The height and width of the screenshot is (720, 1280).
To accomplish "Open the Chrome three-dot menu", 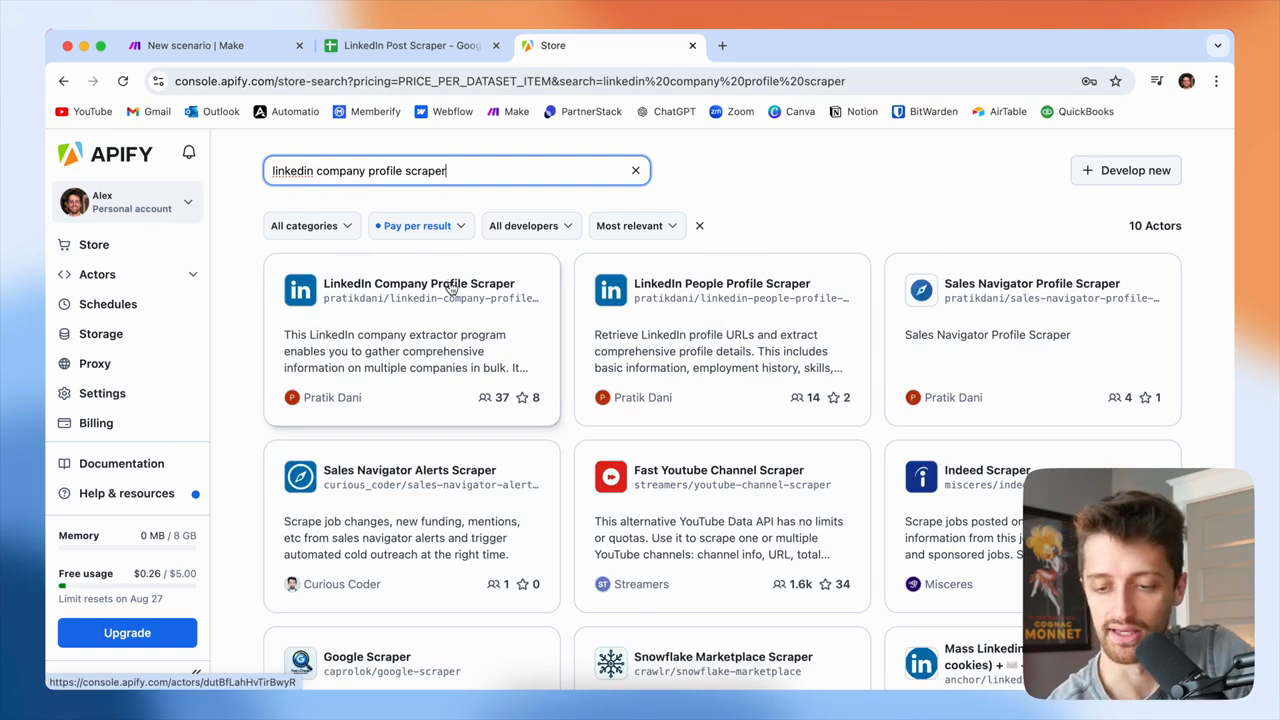I will click(x=1216, y=81).
